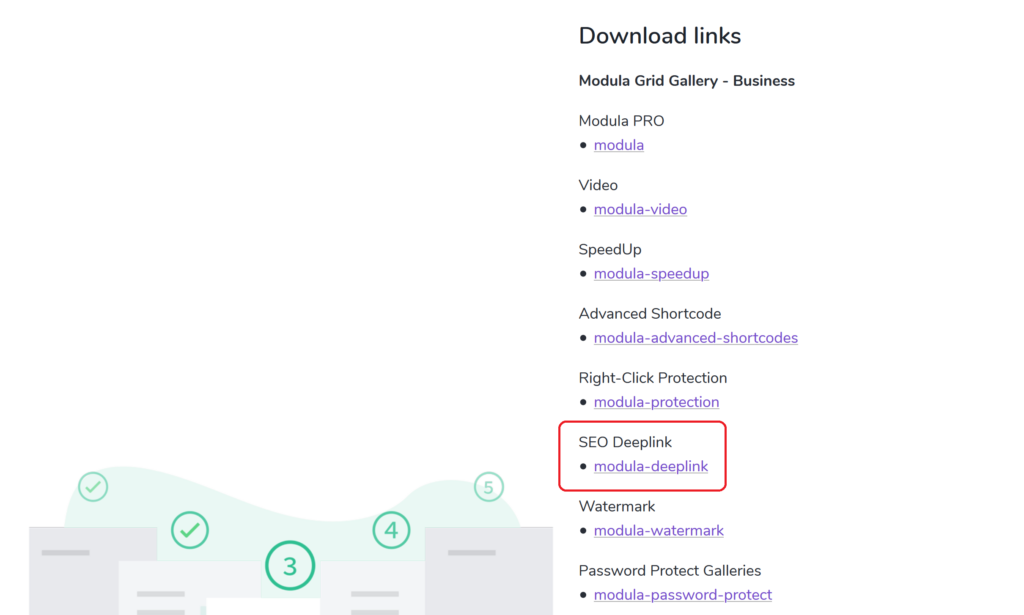This screenshot has height=615, width=1024.
Task: Open the modula-watermark download link
Action: (658, 530)
